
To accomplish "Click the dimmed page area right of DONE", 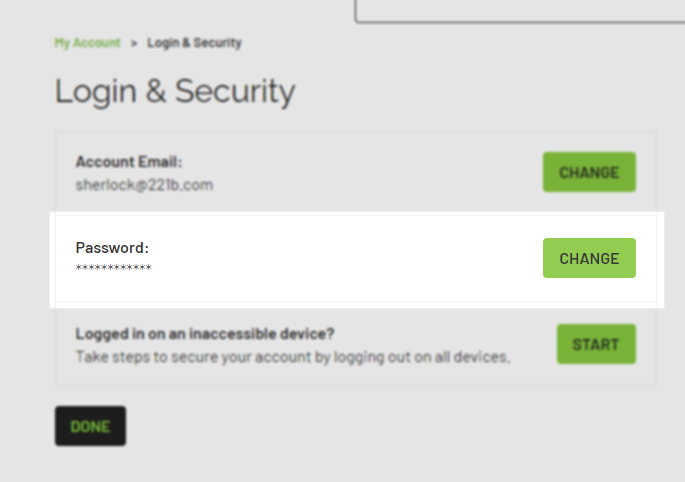I will tap(400, 428).
